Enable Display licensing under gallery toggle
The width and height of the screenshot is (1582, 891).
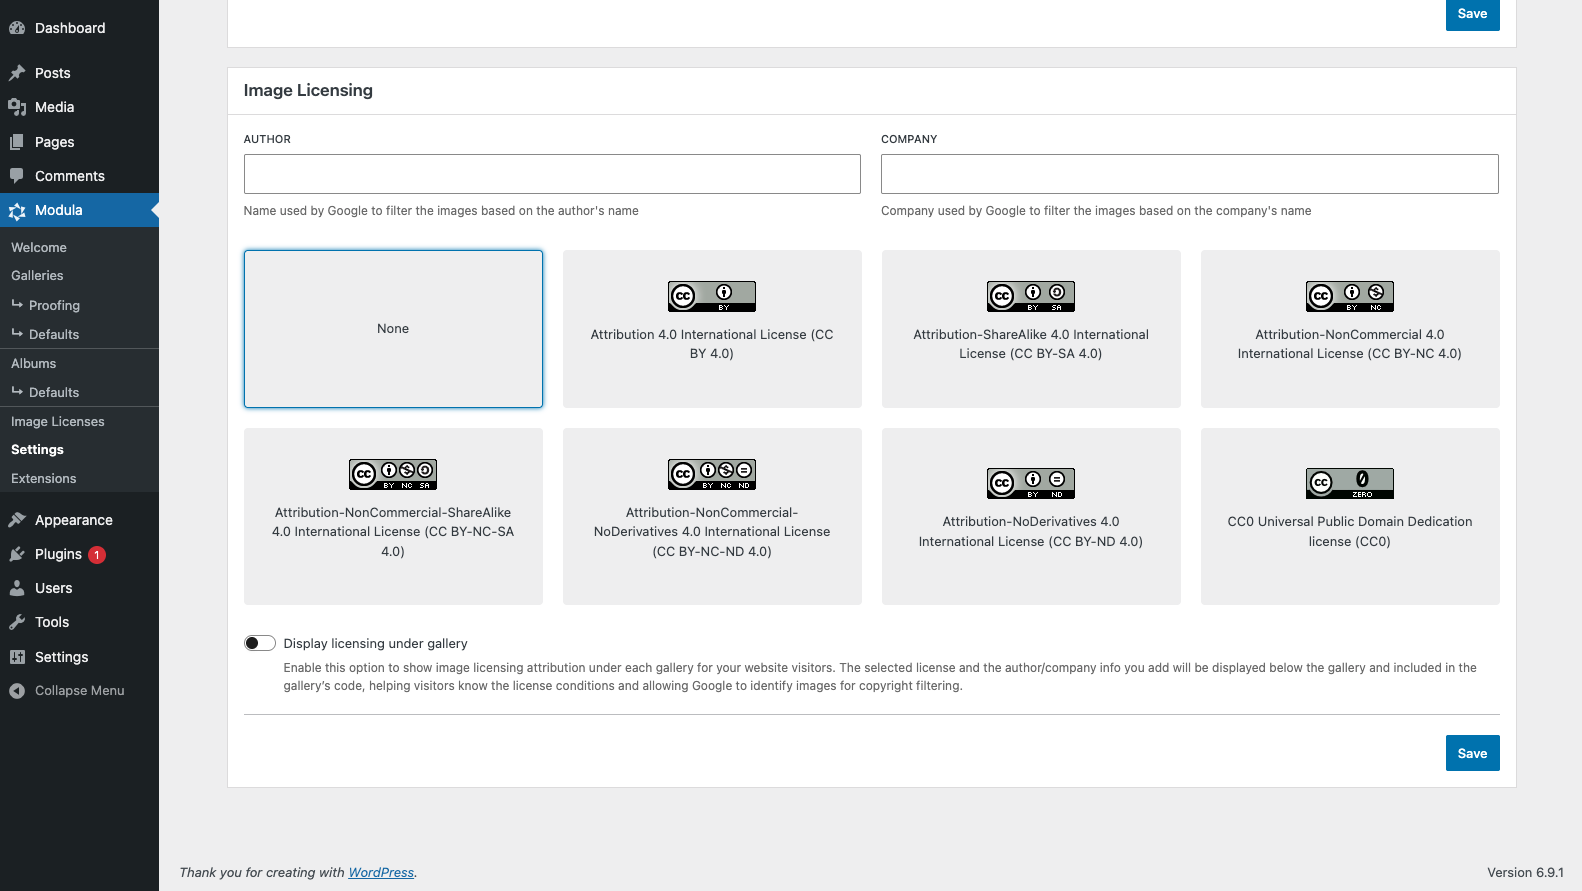tap(260, 643)
